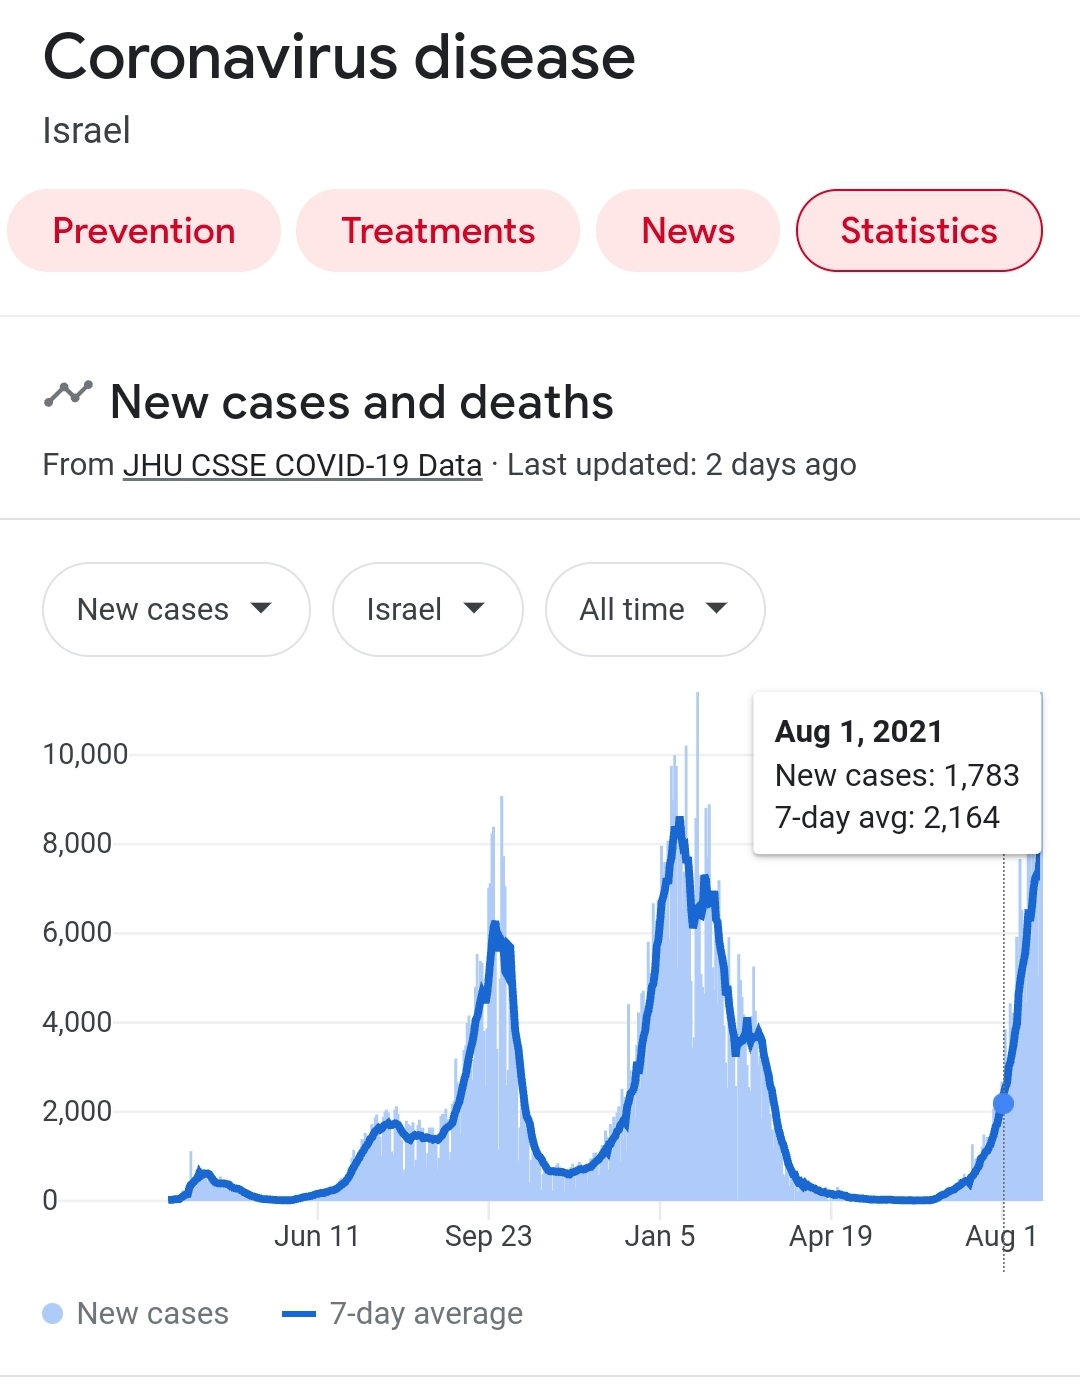The width and height of the screenshot is (1080, 1391).
Task: Expand the Israel region dropdown
Action: click(427, 609)
